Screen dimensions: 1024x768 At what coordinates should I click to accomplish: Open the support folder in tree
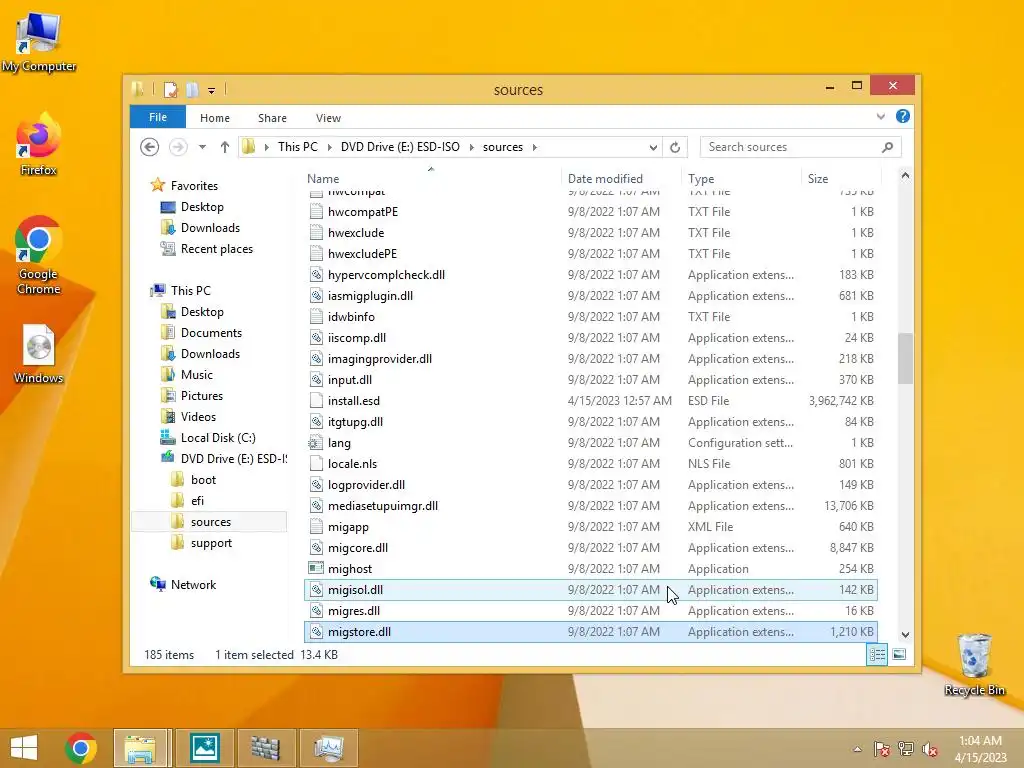211,543
